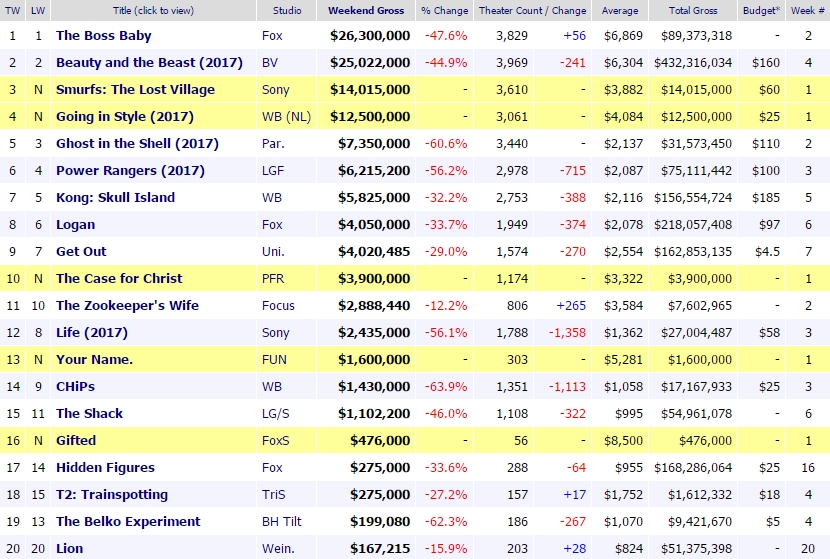Screen dimensions: 830x559
Task: Select $5,281 average for Your Name.
Action: coord(623,359)
